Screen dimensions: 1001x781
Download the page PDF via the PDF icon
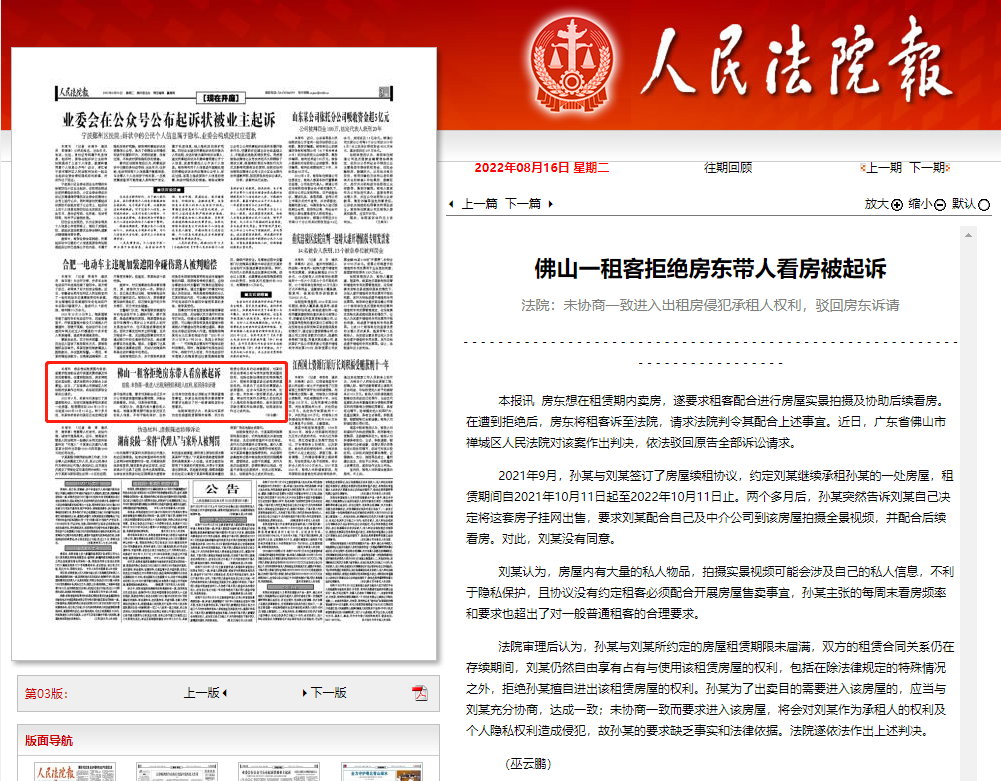[420, 693]
